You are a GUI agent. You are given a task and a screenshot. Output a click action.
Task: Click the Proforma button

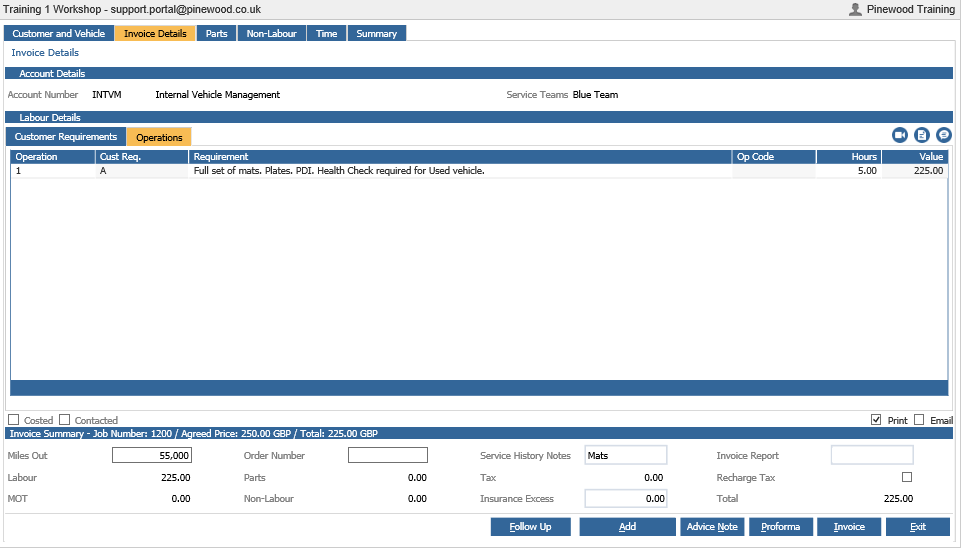[x=781, y=527]
